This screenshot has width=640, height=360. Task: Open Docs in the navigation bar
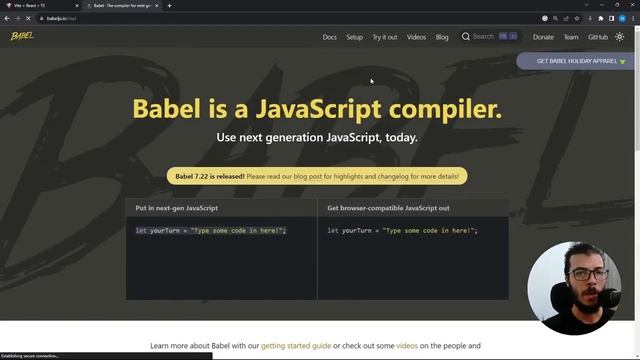[x=329, y=37]
